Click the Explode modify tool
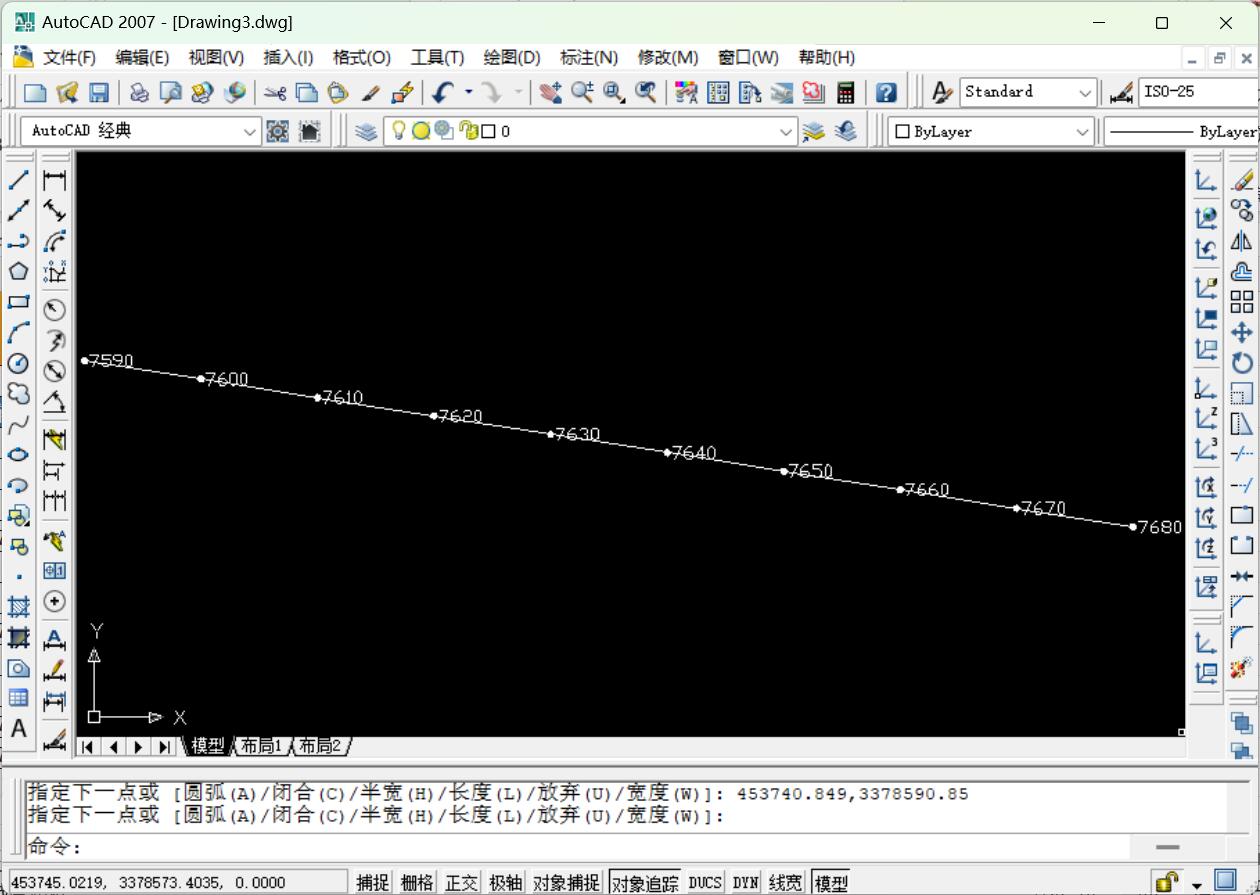Image resolution: width=1260 pixels, height=895 pixels. point(1242,668)
